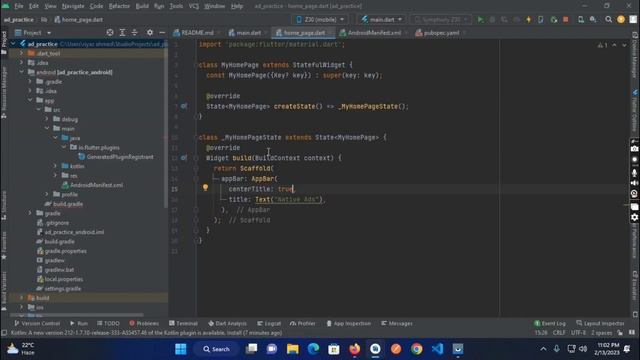This screenshot has height=360, width=640.
Task: Click the debug bug icon in toolbar
Action: pos(492,19)
